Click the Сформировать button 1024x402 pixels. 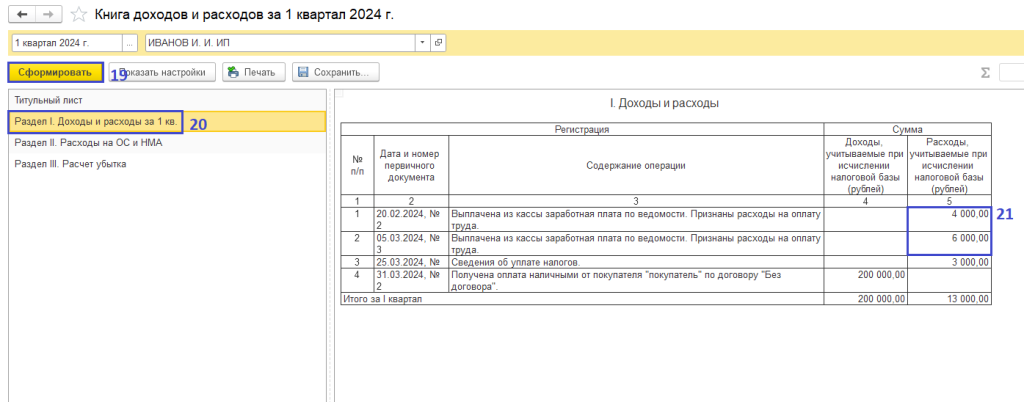56,72
